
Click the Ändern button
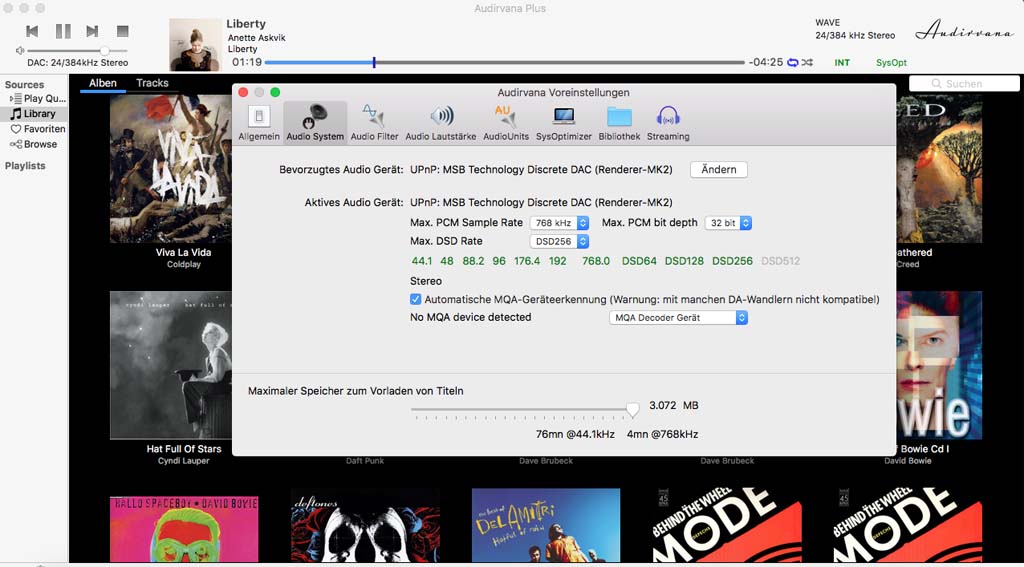click(718, 170)
